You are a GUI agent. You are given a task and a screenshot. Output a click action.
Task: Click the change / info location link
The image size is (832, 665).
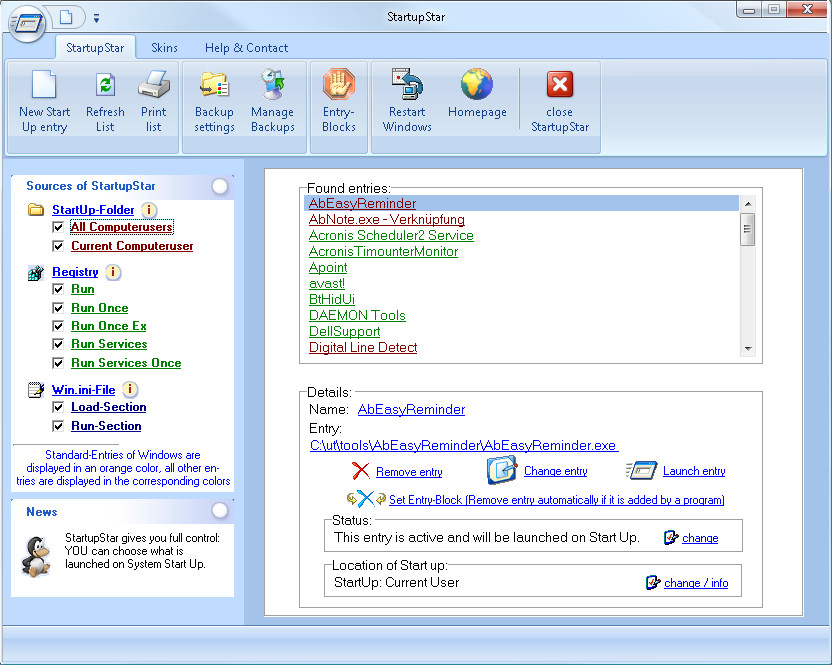pos(696,583)
